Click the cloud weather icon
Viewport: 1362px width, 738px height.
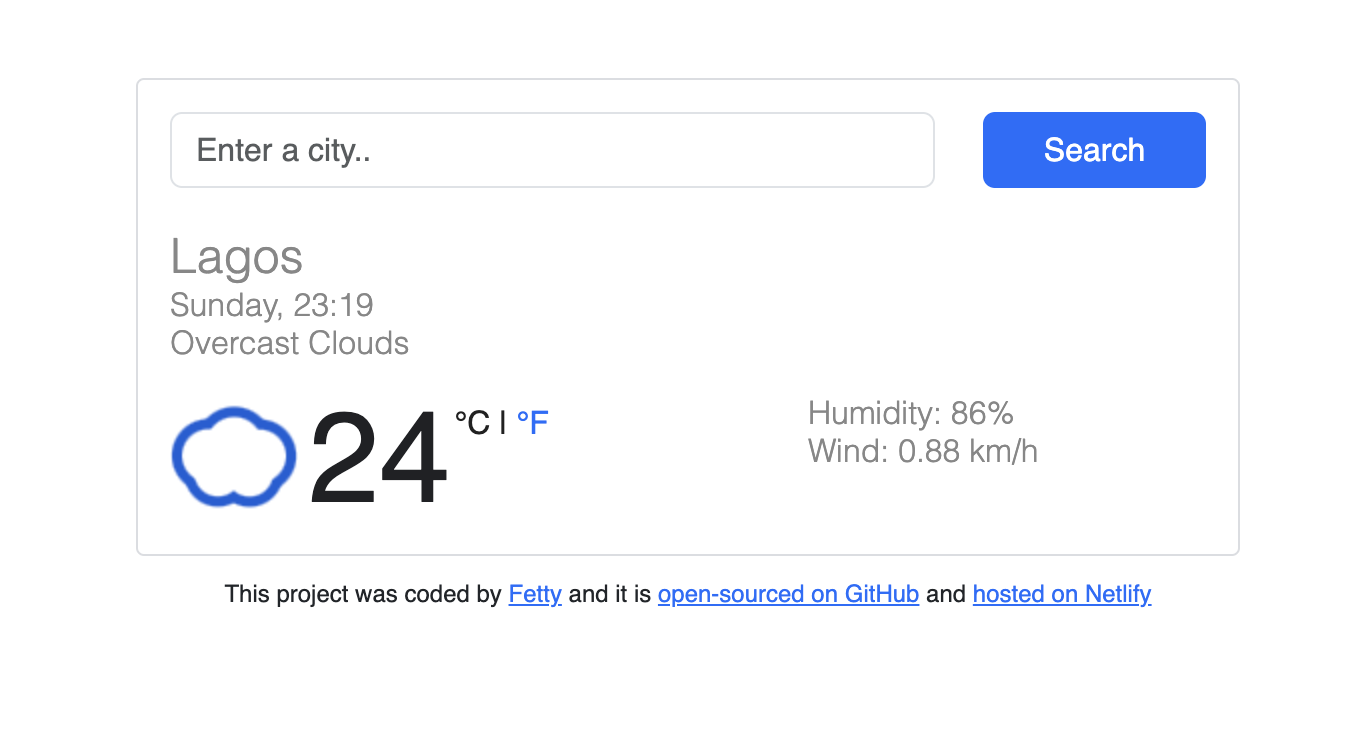233,457
